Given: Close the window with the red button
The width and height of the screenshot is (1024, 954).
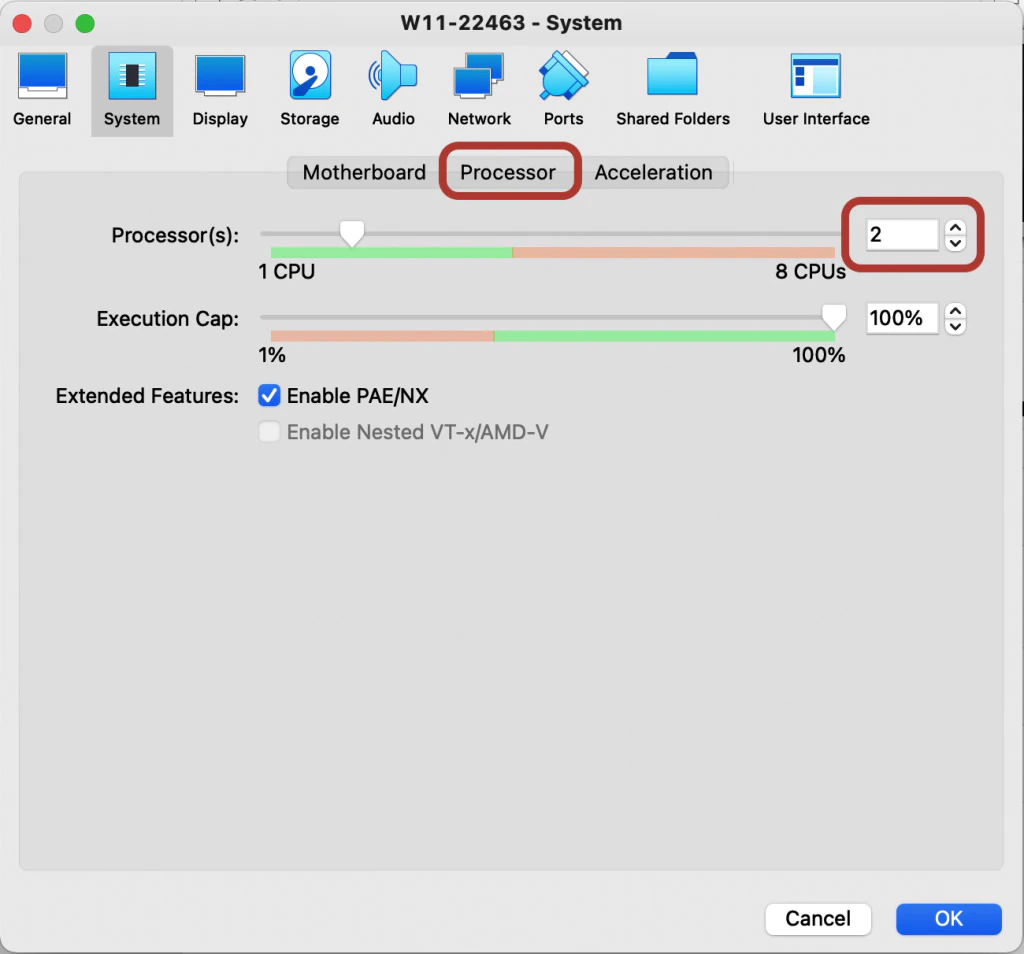Looking at the screenshot, I should tap(22, 24).
